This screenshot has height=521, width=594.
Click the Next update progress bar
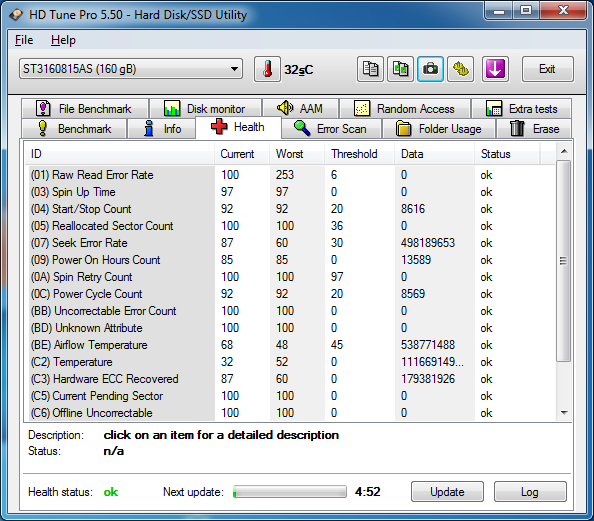coord(290,492)
